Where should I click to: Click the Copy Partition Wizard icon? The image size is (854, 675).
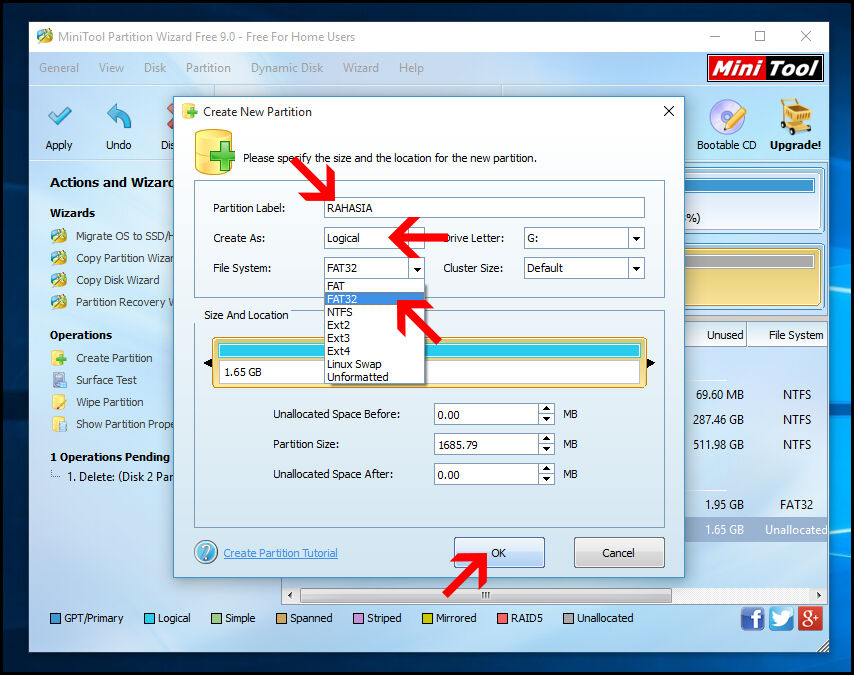59,258
